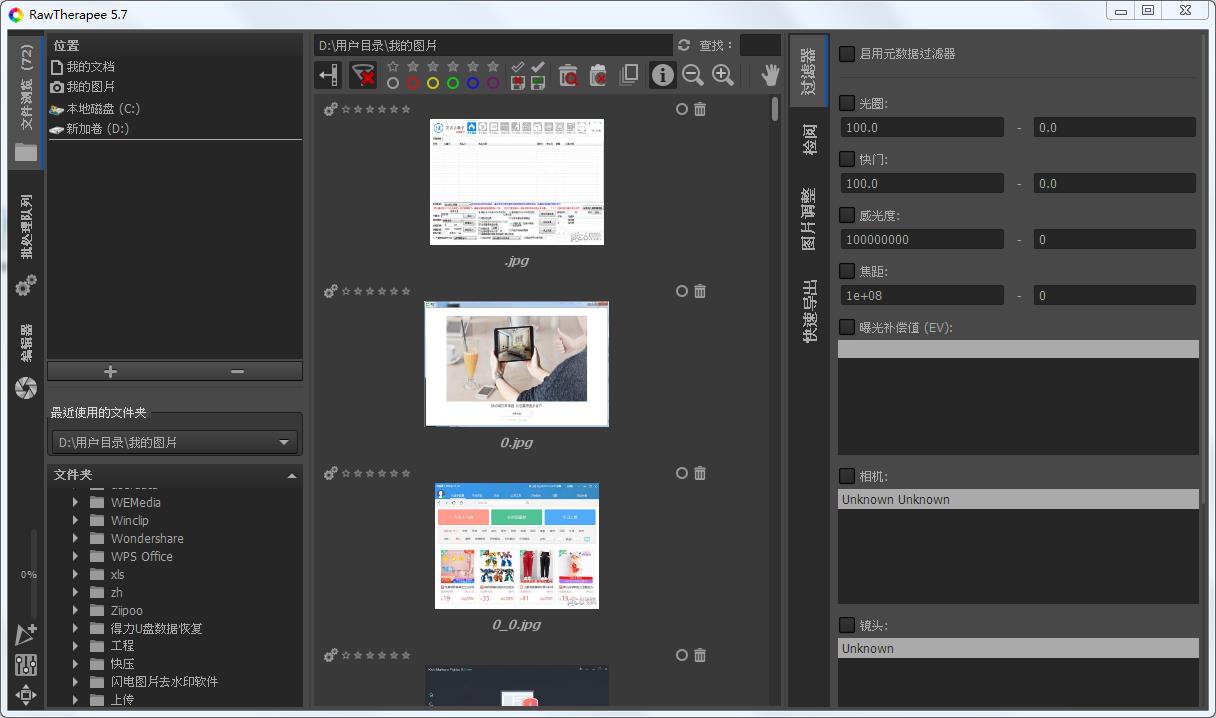Toggle fullscreen mode with the arrows icon
The width and height of the screenshot is (1216, 718).
pos(26,695)
